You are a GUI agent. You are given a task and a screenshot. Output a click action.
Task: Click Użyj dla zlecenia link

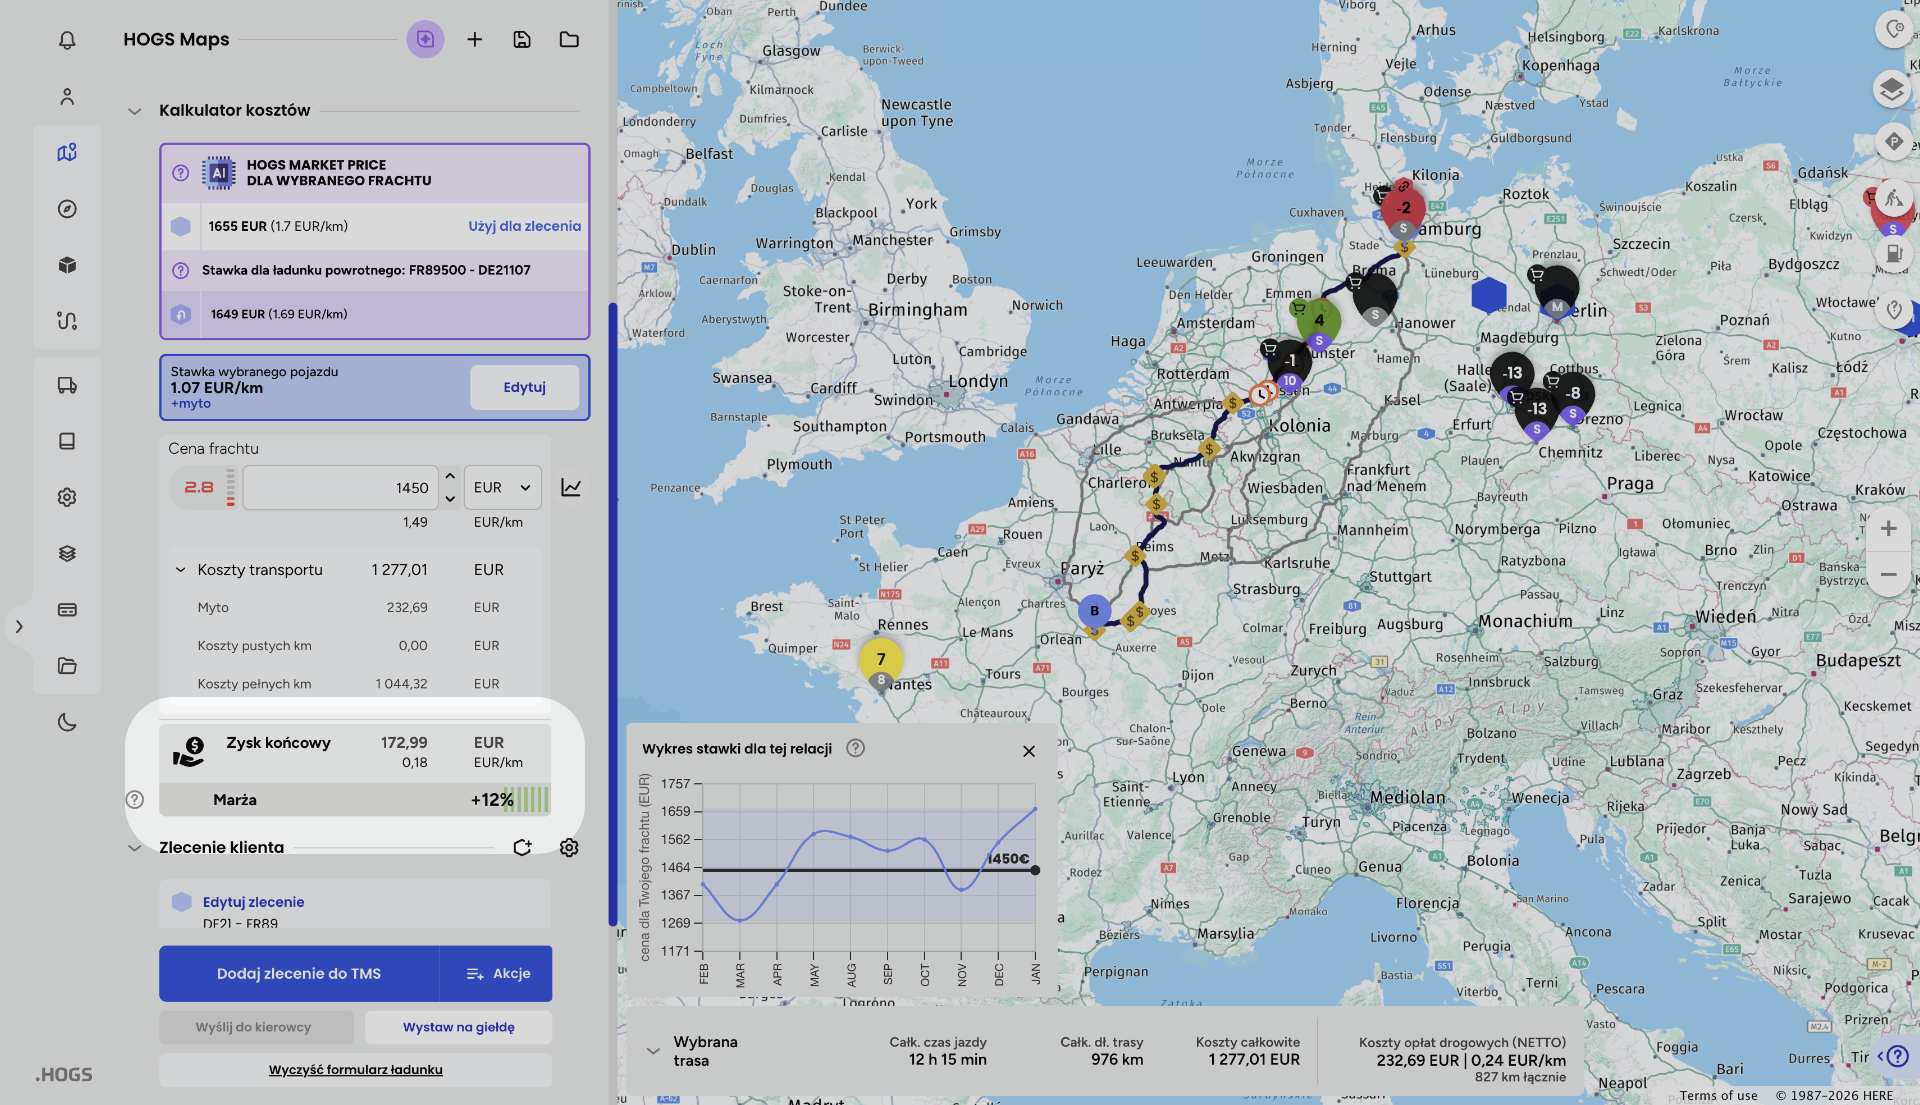coord(524,226)
